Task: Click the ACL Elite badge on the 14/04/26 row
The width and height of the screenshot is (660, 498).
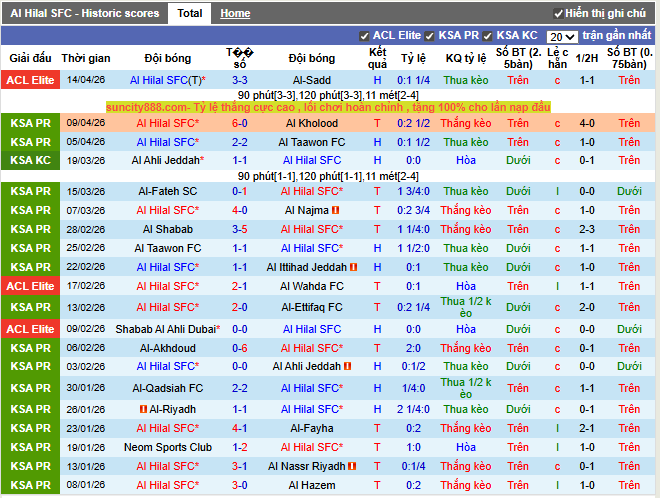Action: pos(30,80)
